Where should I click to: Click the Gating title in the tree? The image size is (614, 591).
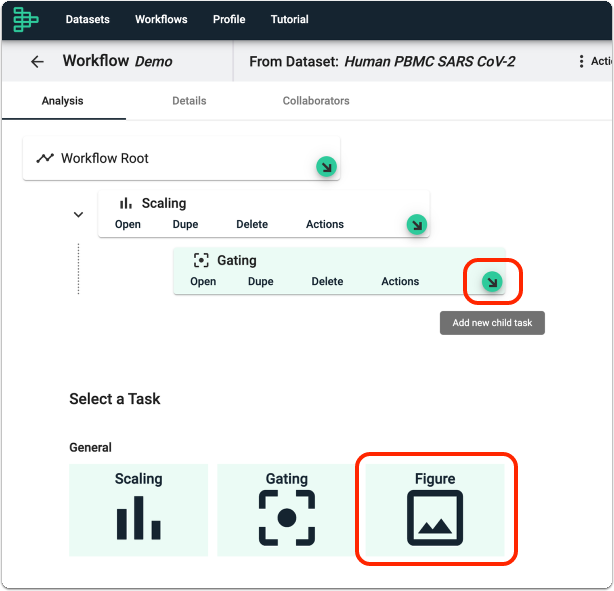(x=237, y=260)
